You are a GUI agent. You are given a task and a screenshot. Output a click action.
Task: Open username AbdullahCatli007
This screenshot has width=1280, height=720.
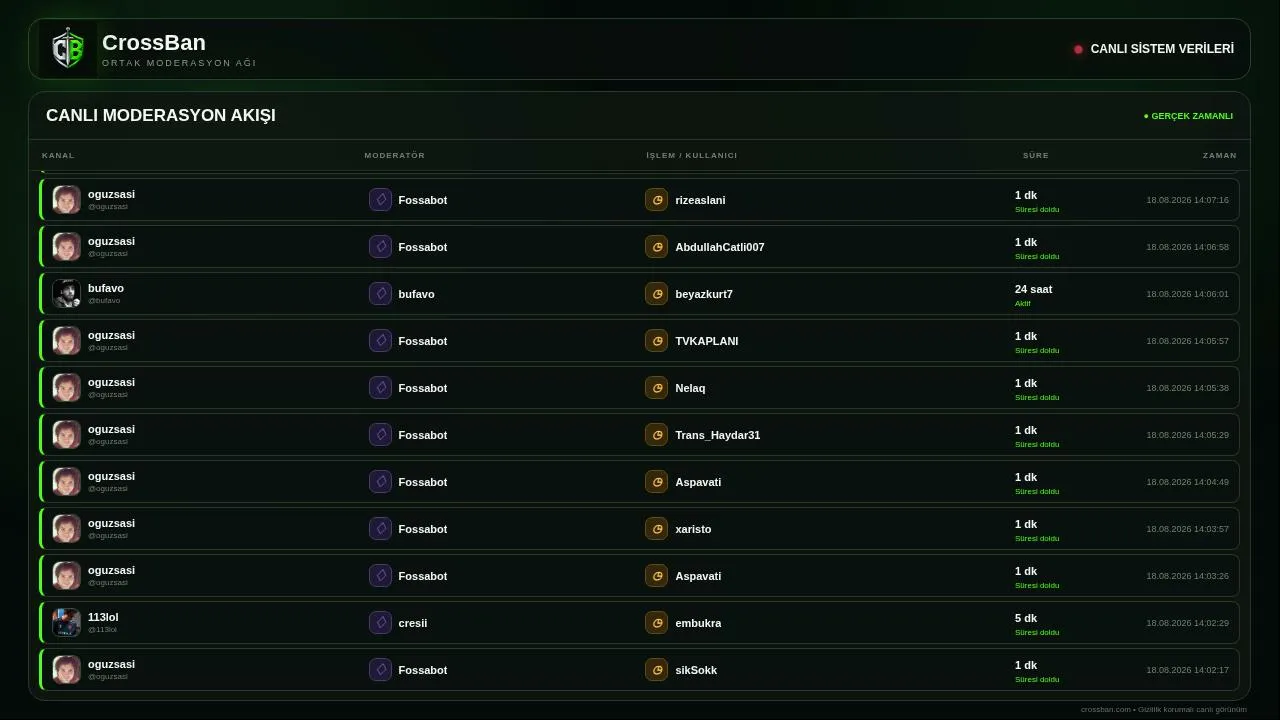click(x=720, y=247)
